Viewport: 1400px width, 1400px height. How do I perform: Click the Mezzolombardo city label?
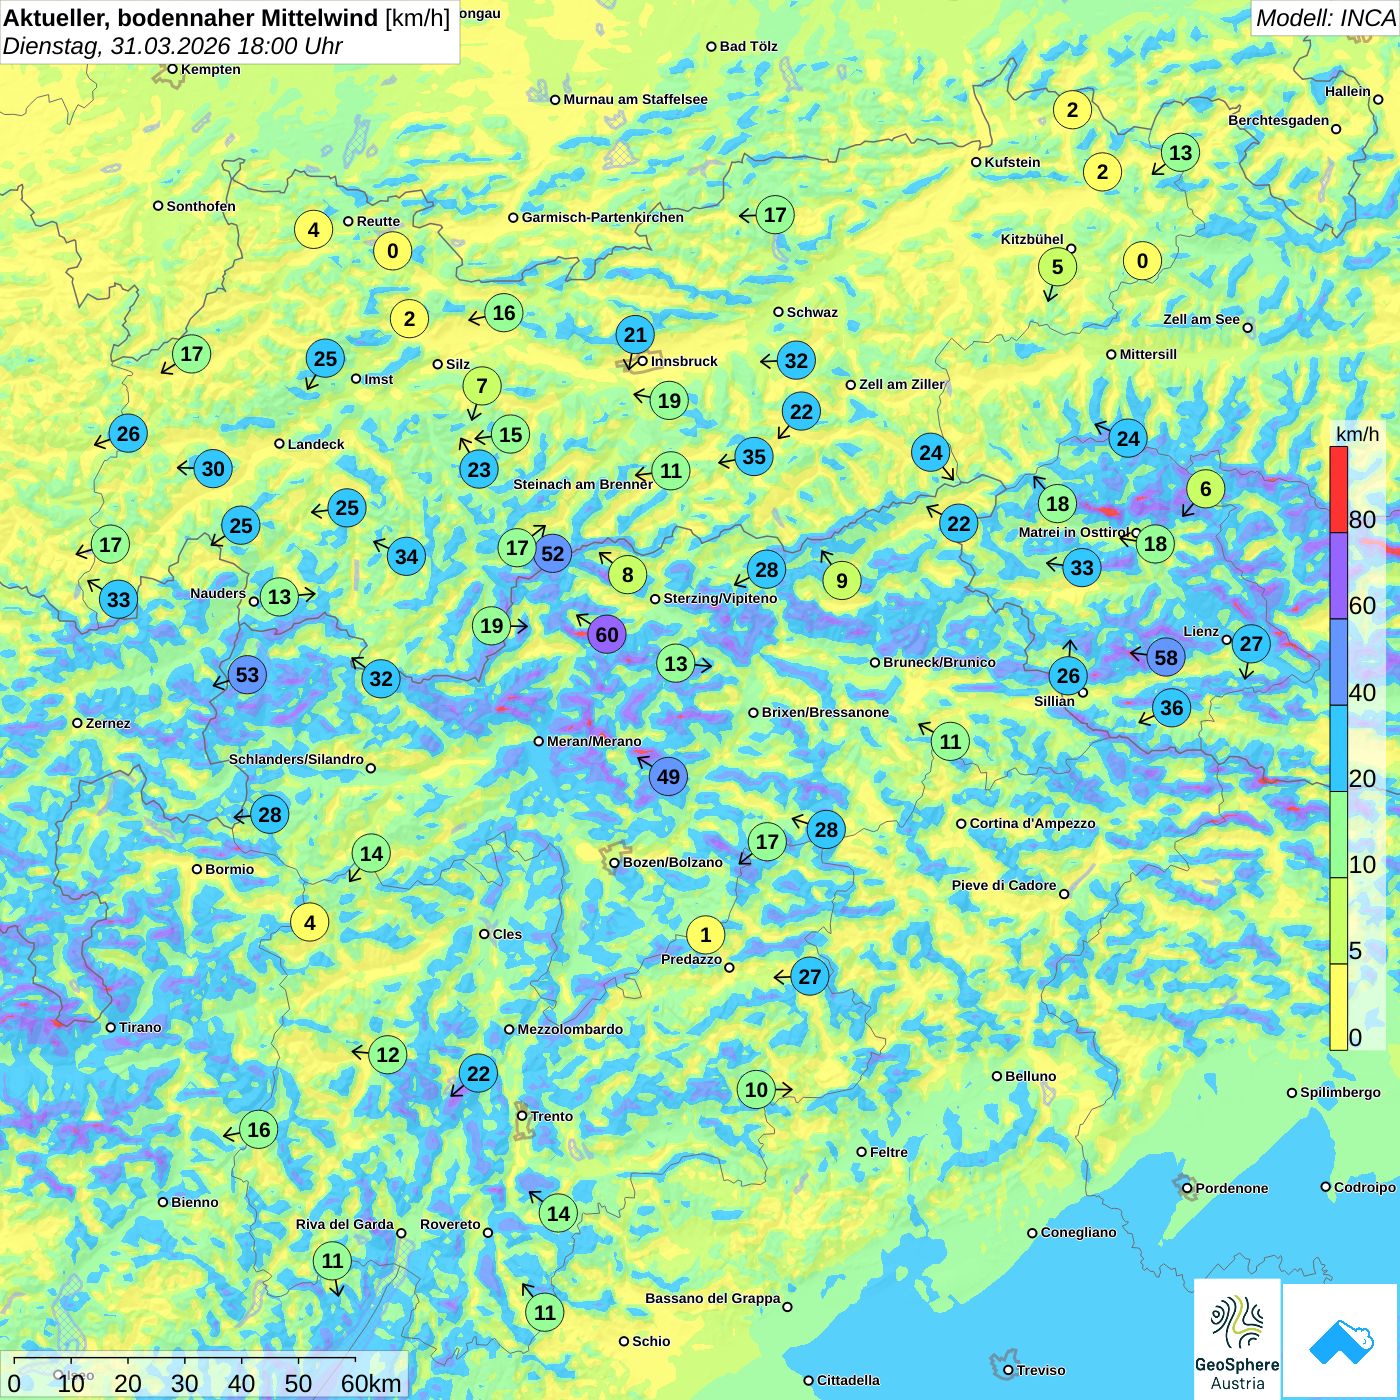(x=570, y=1029)
